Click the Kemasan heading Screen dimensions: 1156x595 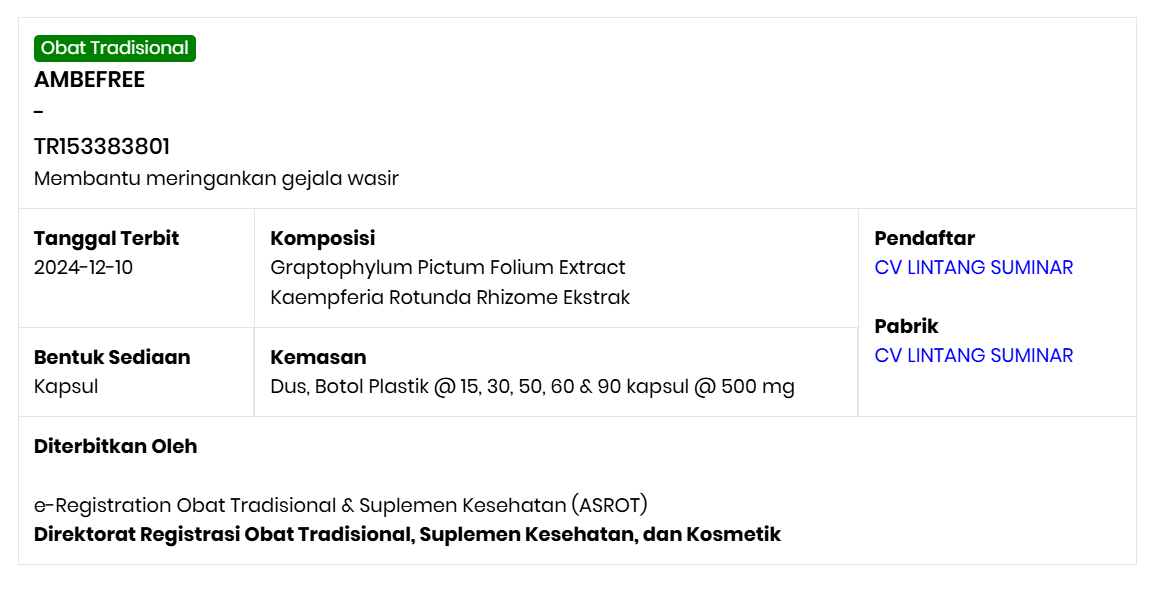pyautogui.click(x=318, y=357)
